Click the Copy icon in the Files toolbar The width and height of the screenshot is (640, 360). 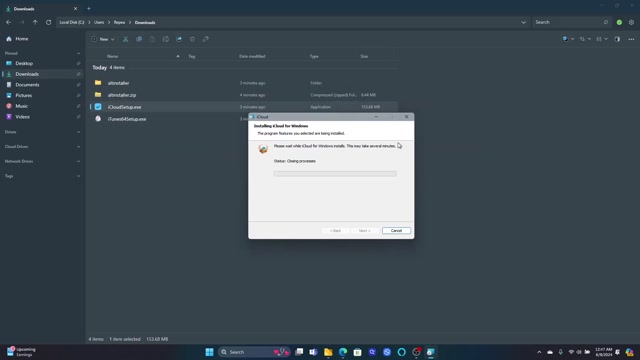[139, 39]
